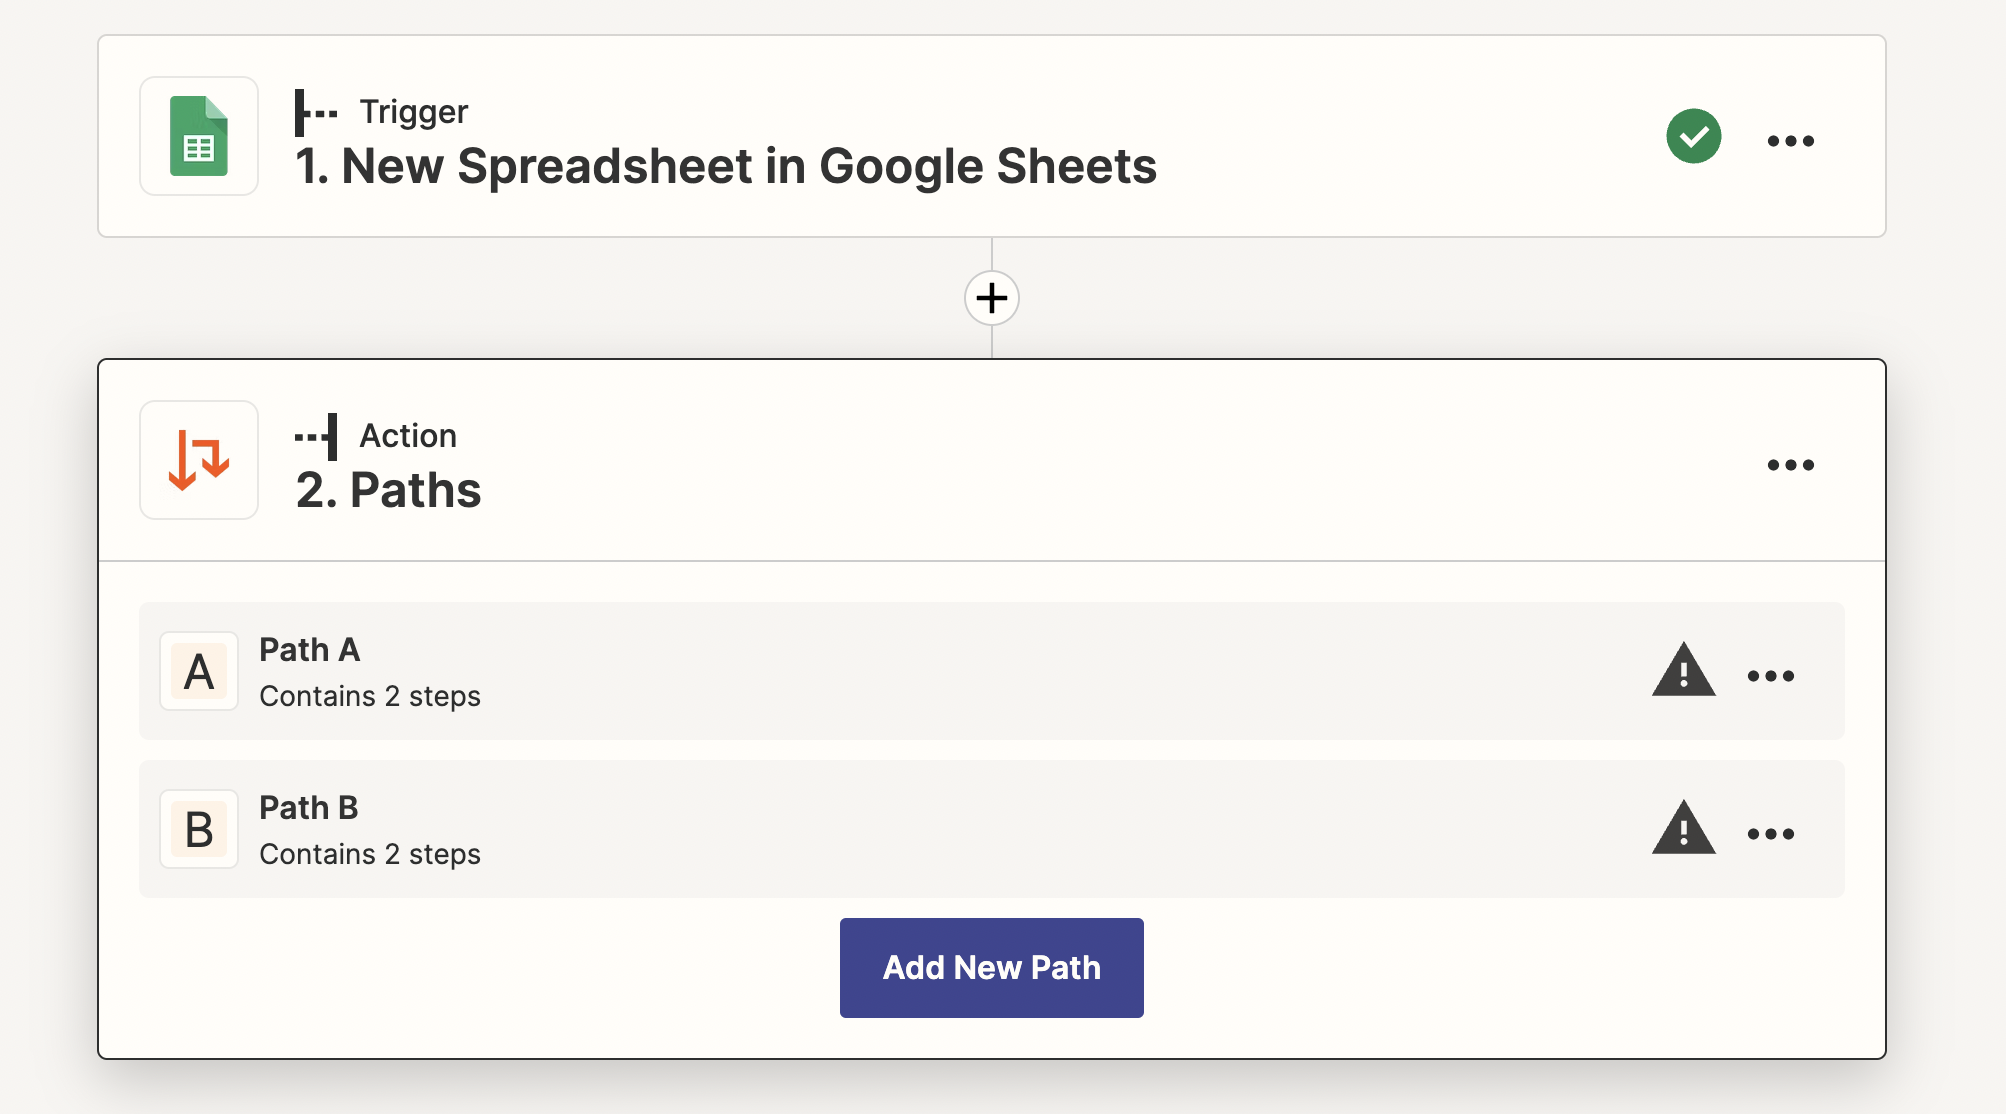The image size is (2006, 1114).
Task: Open Path A three-dot options menu
Action: [1770, 676]
